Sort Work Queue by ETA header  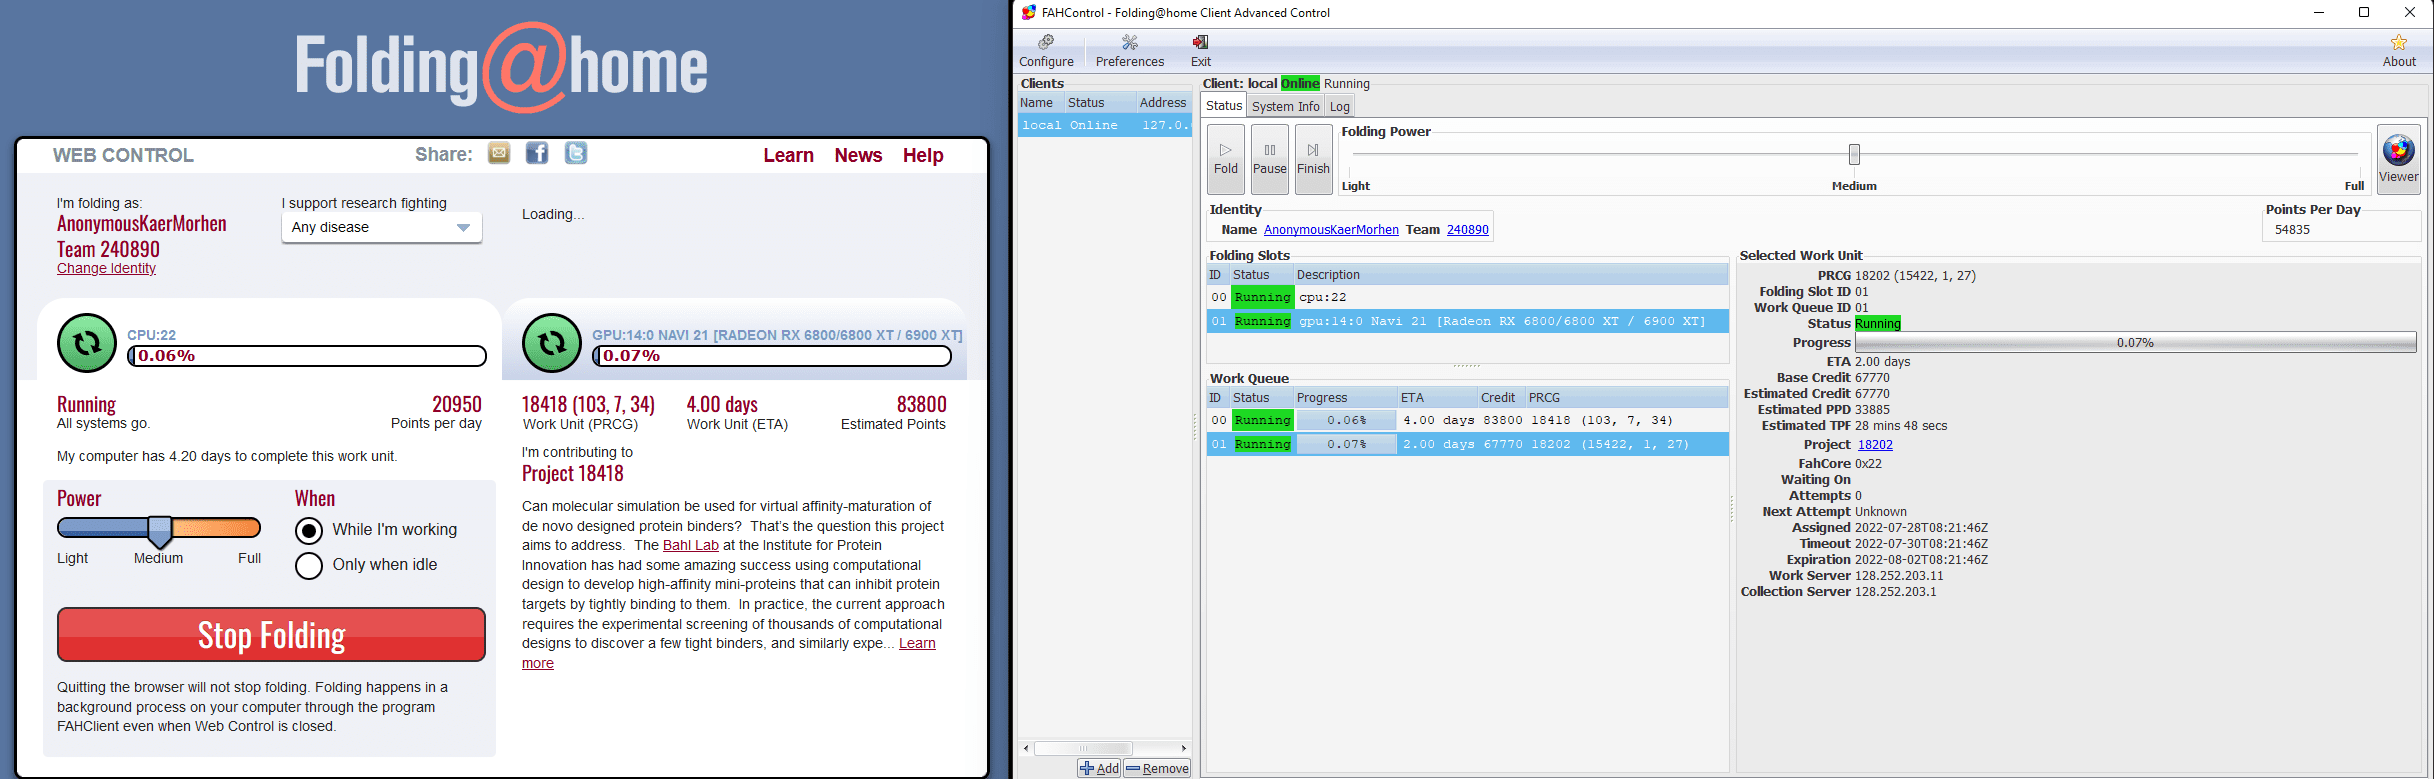[x=1436, y=398]
